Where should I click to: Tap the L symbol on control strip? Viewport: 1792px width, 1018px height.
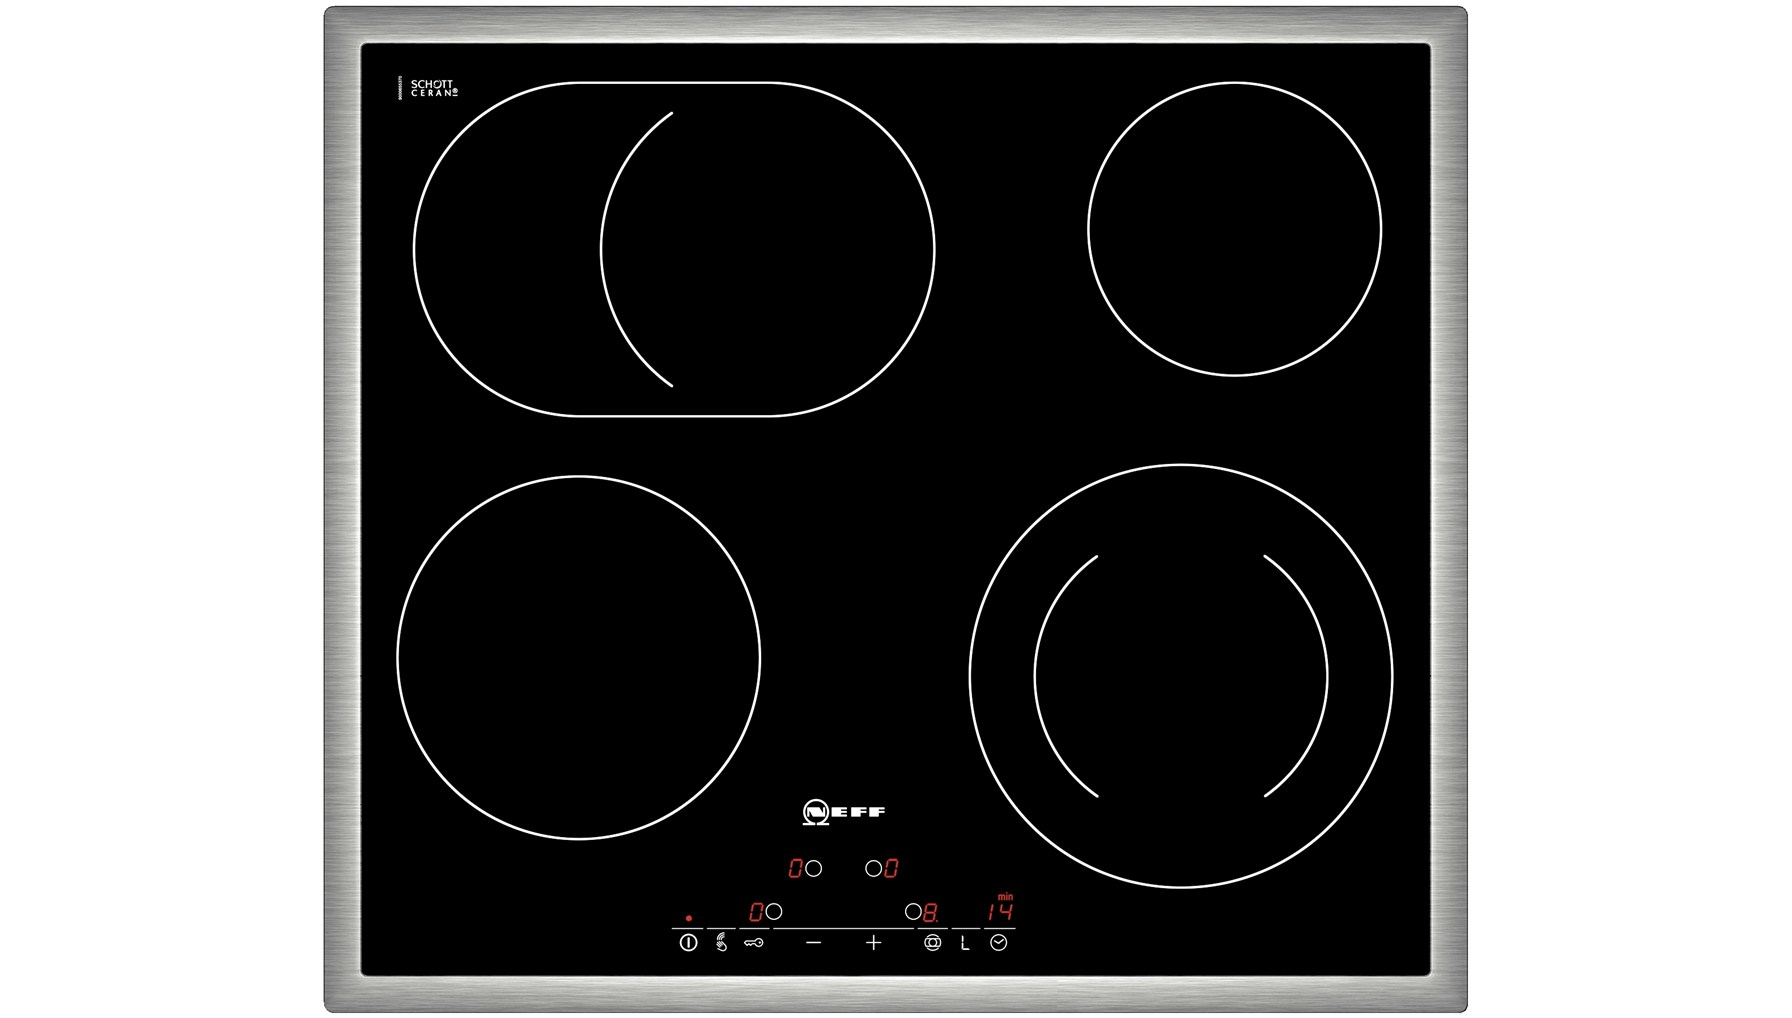965,943
